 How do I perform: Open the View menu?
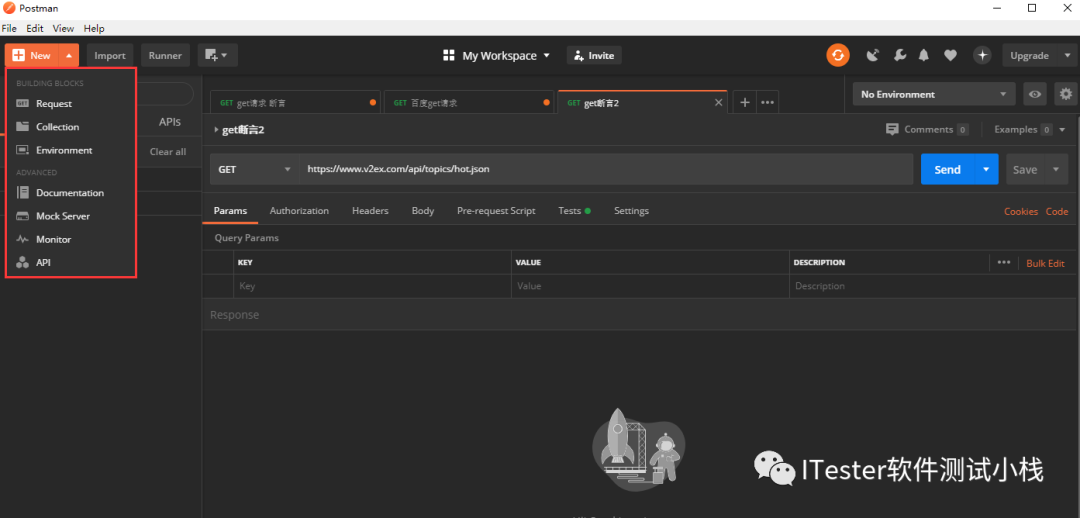[63, 28]
